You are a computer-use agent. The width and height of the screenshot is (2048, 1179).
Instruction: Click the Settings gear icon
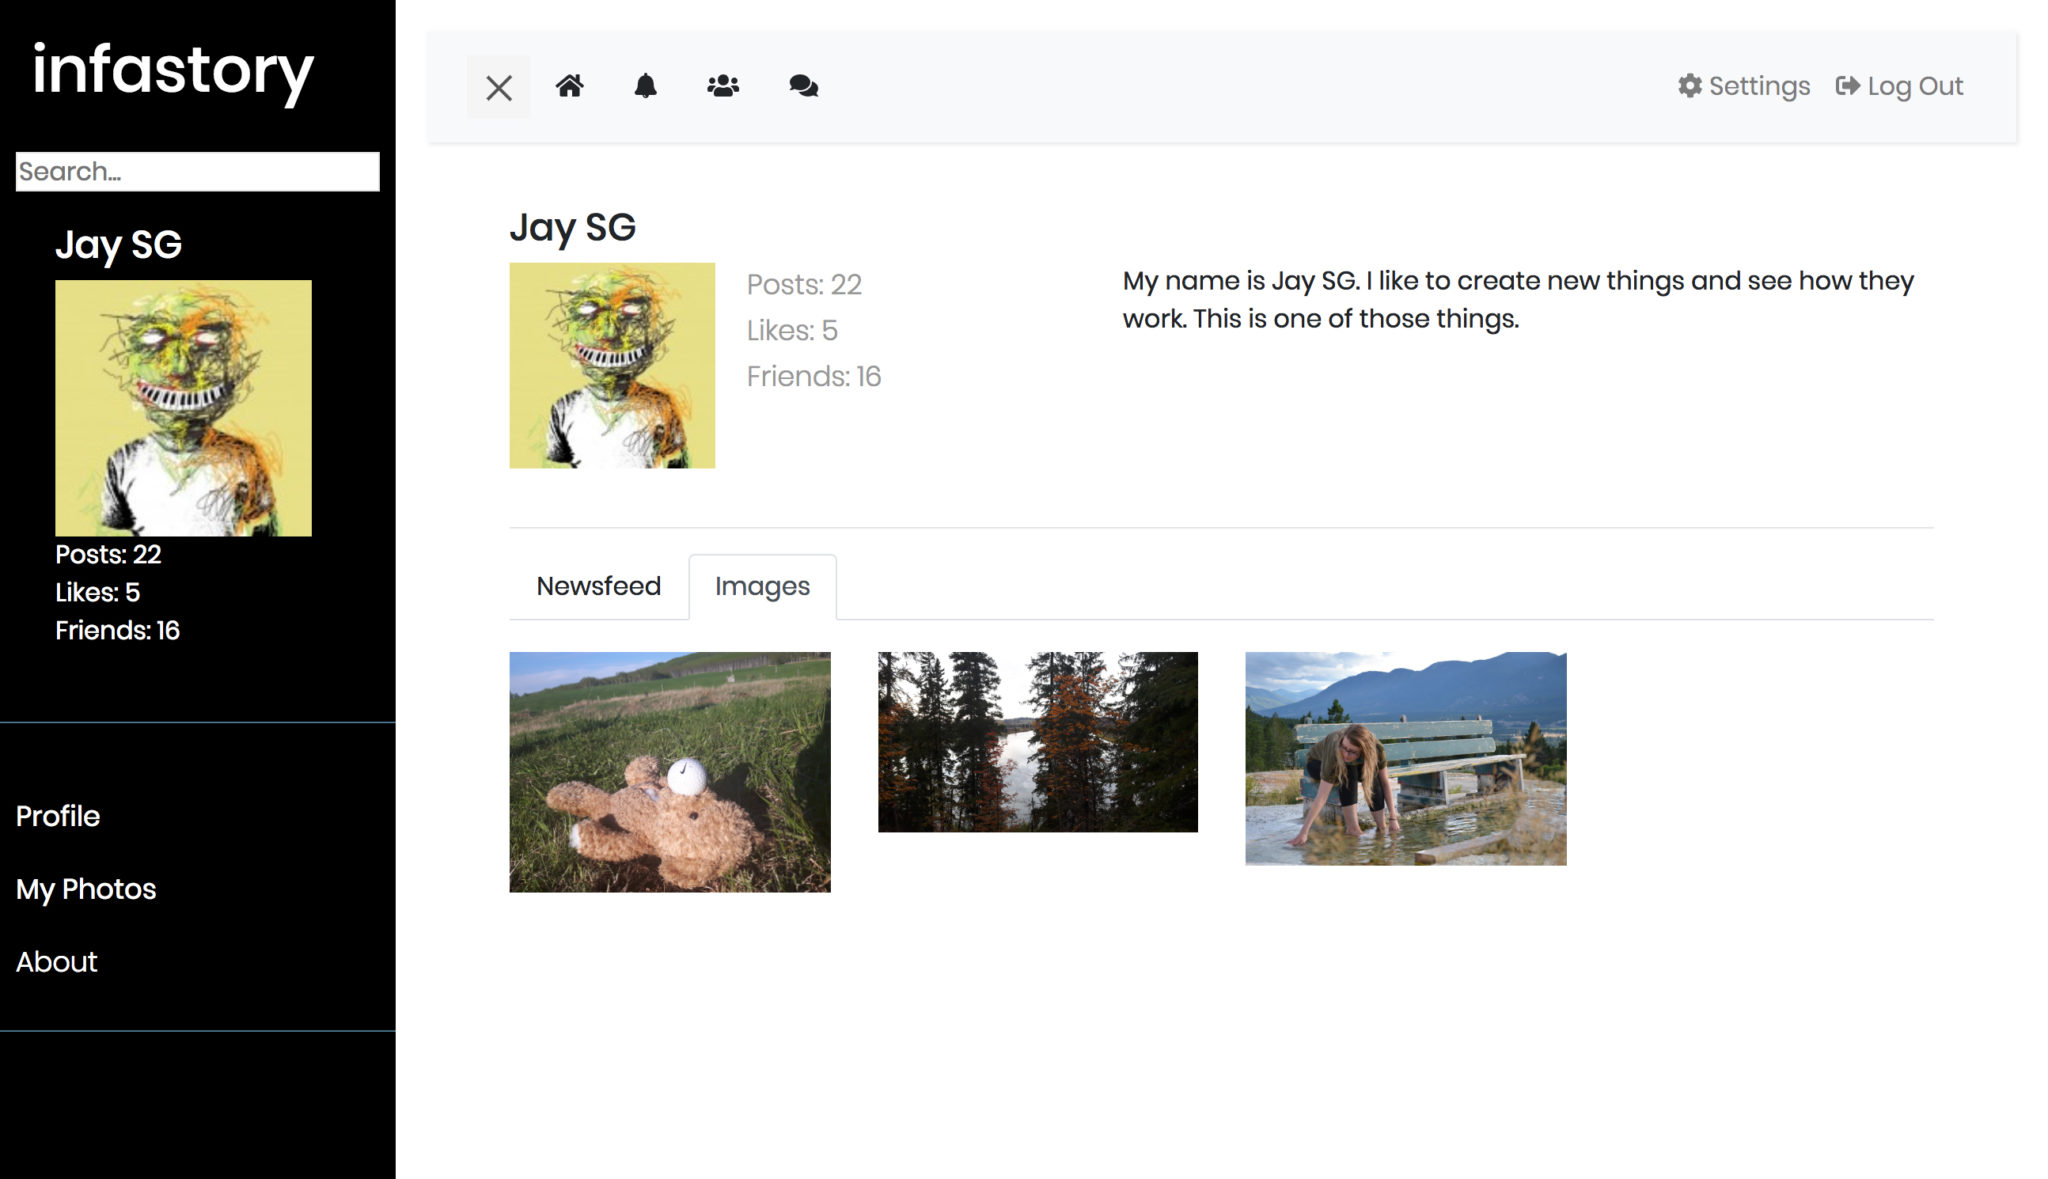click(x=1690, y=86)
